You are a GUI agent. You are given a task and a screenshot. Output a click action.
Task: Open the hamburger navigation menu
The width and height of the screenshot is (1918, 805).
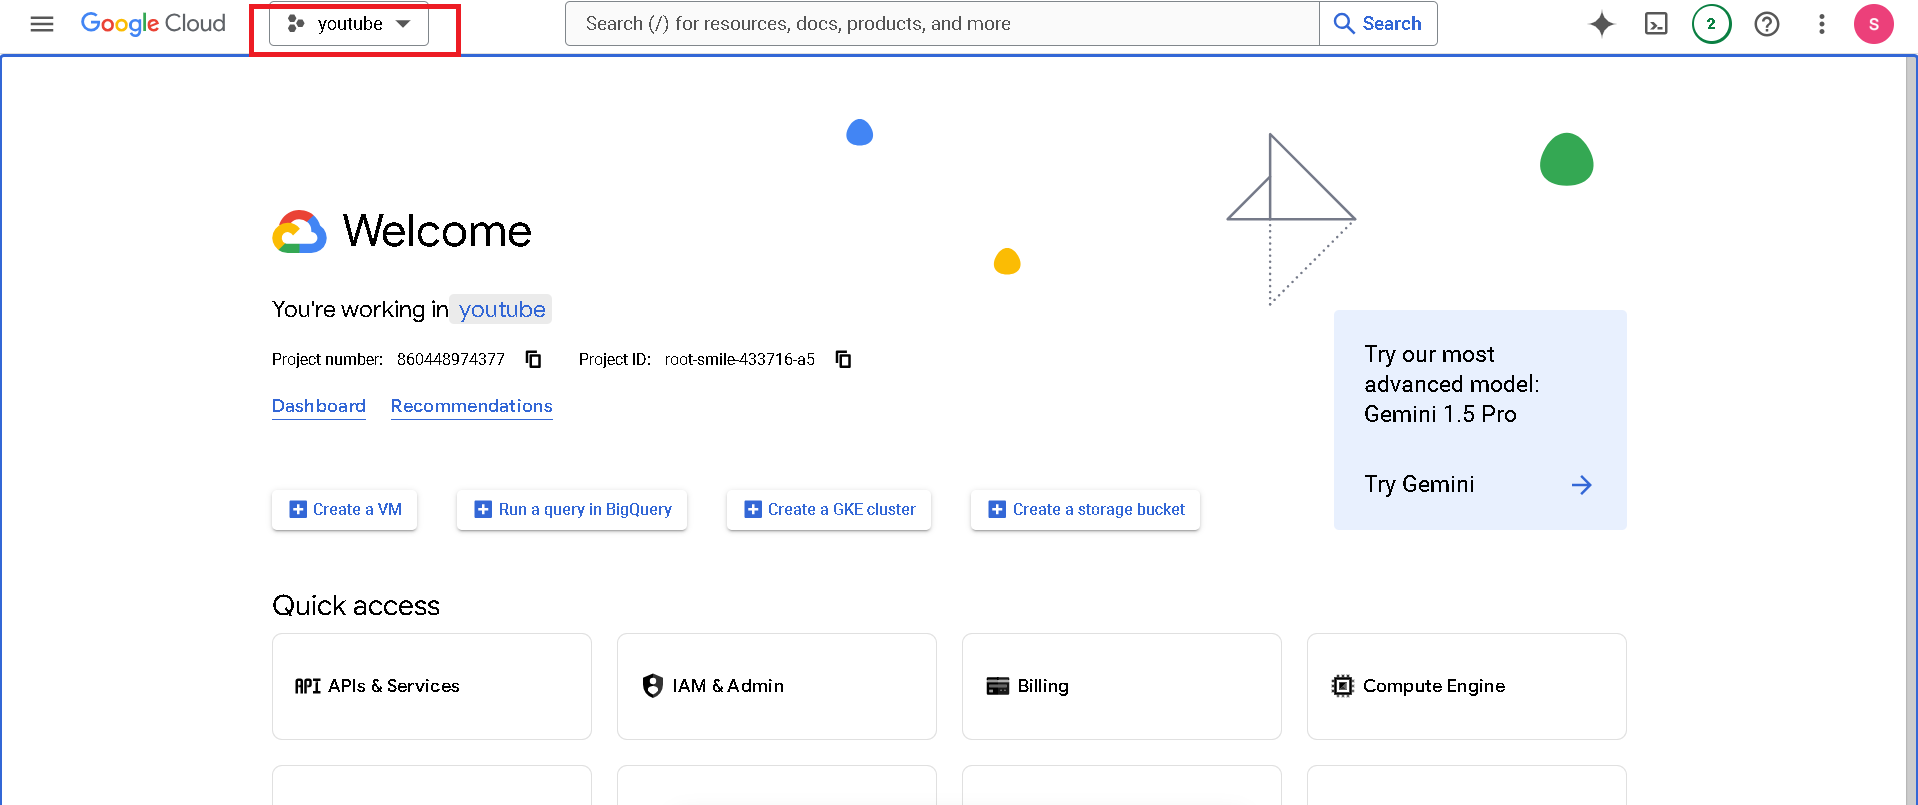pos(42,24)
